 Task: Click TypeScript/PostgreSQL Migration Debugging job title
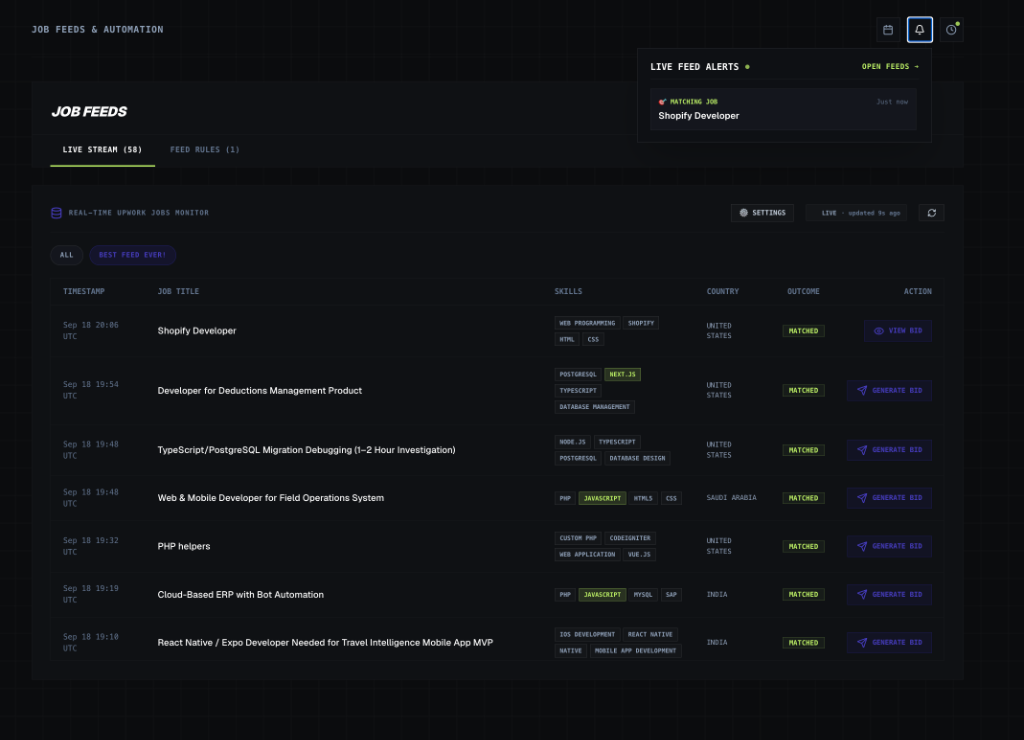click(306, 450)
